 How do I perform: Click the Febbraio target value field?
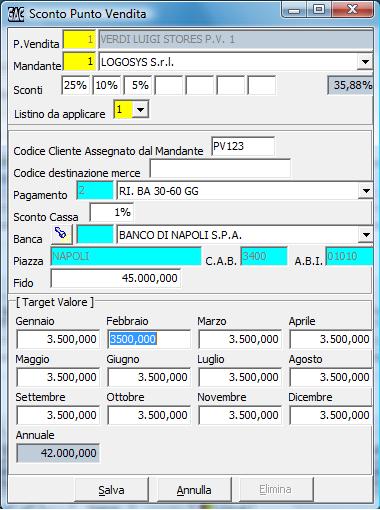click(149, 339)
